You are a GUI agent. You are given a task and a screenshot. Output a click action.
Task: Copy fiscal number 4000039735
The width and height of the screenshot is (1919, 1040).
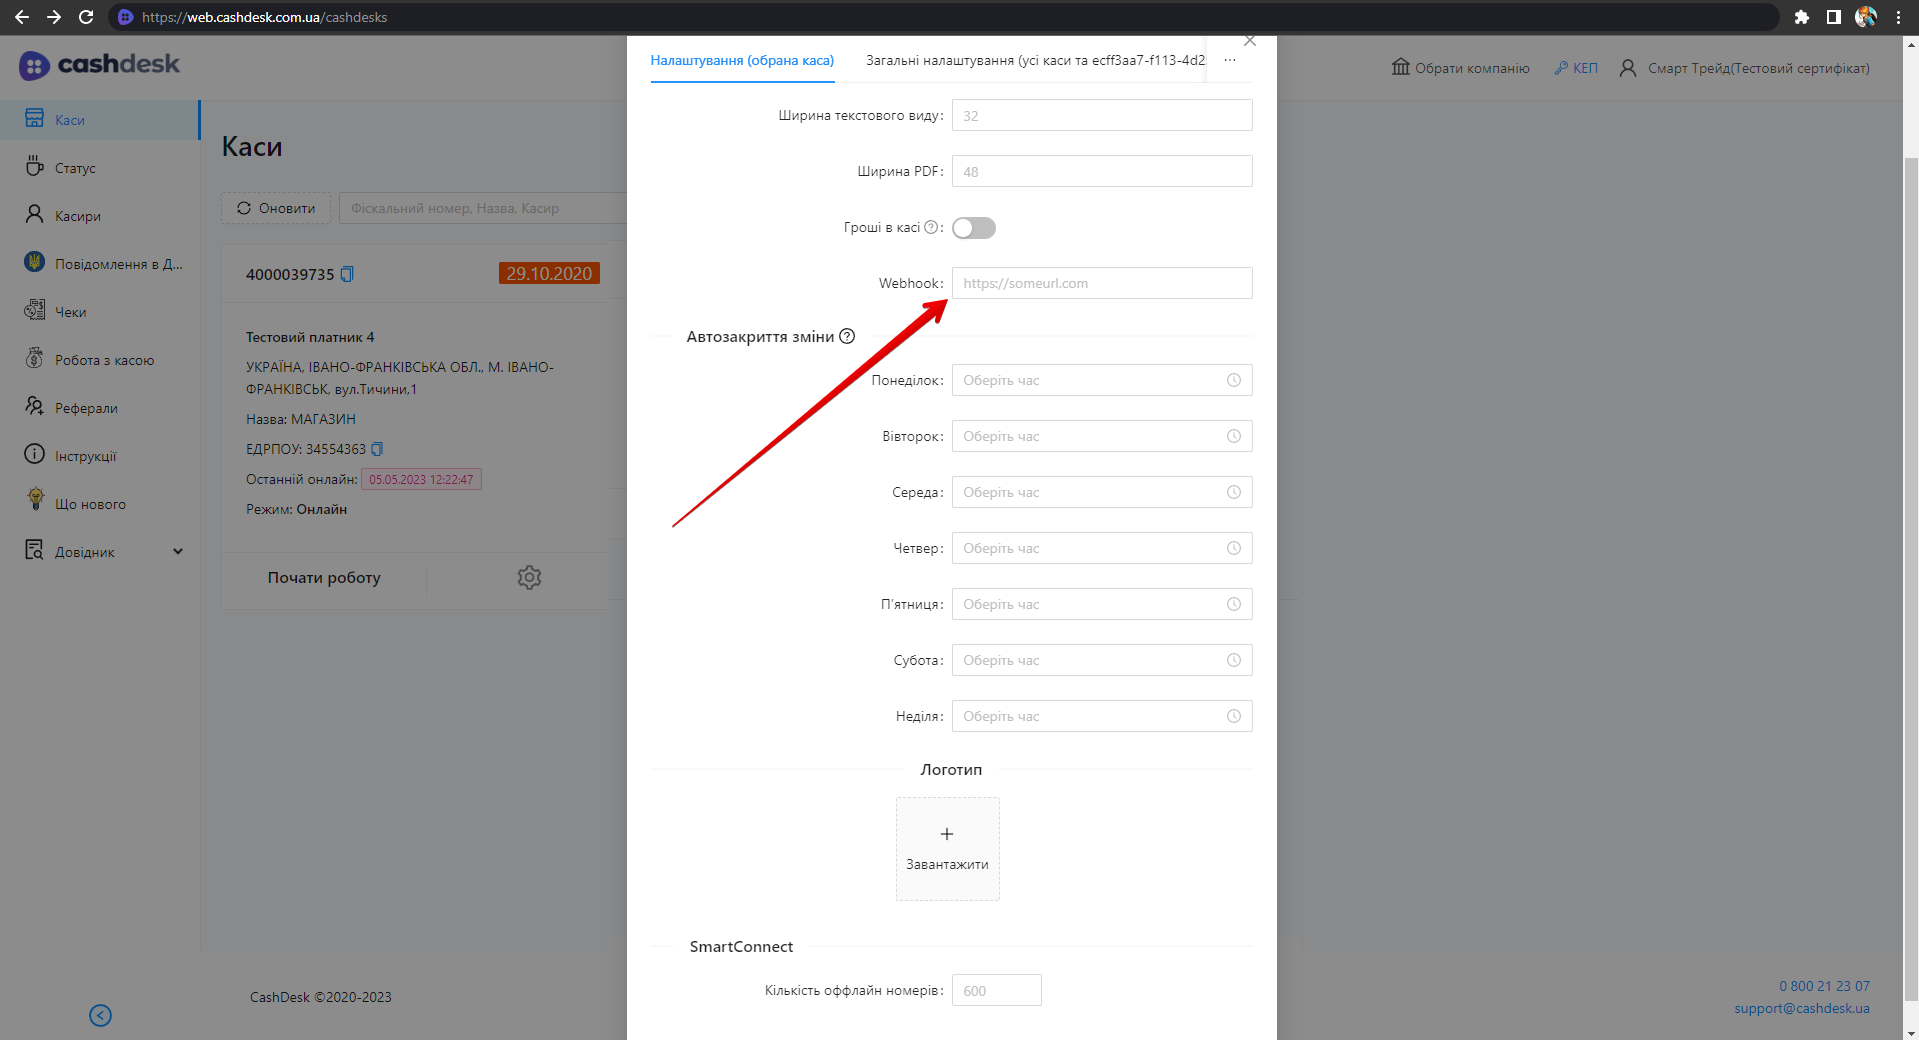coord(347,274)
